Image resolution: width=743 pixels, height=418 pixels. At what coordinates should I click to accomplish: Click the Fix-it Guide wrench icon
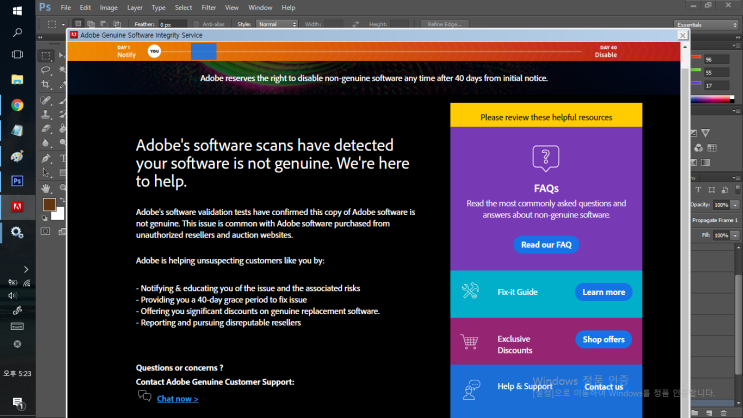pyautogui.click(x=470, y=291)
